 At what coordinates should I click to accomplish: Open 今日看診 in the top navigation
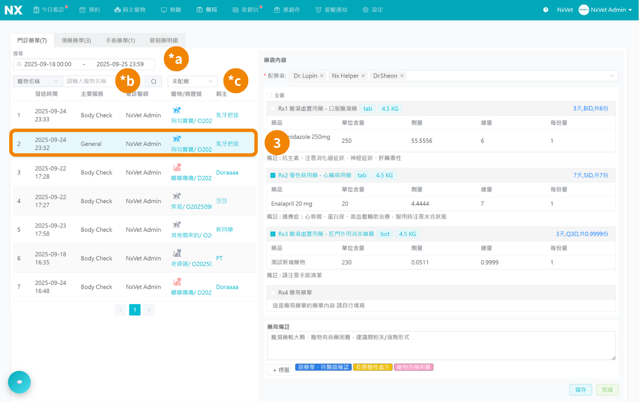coord(50,10)
